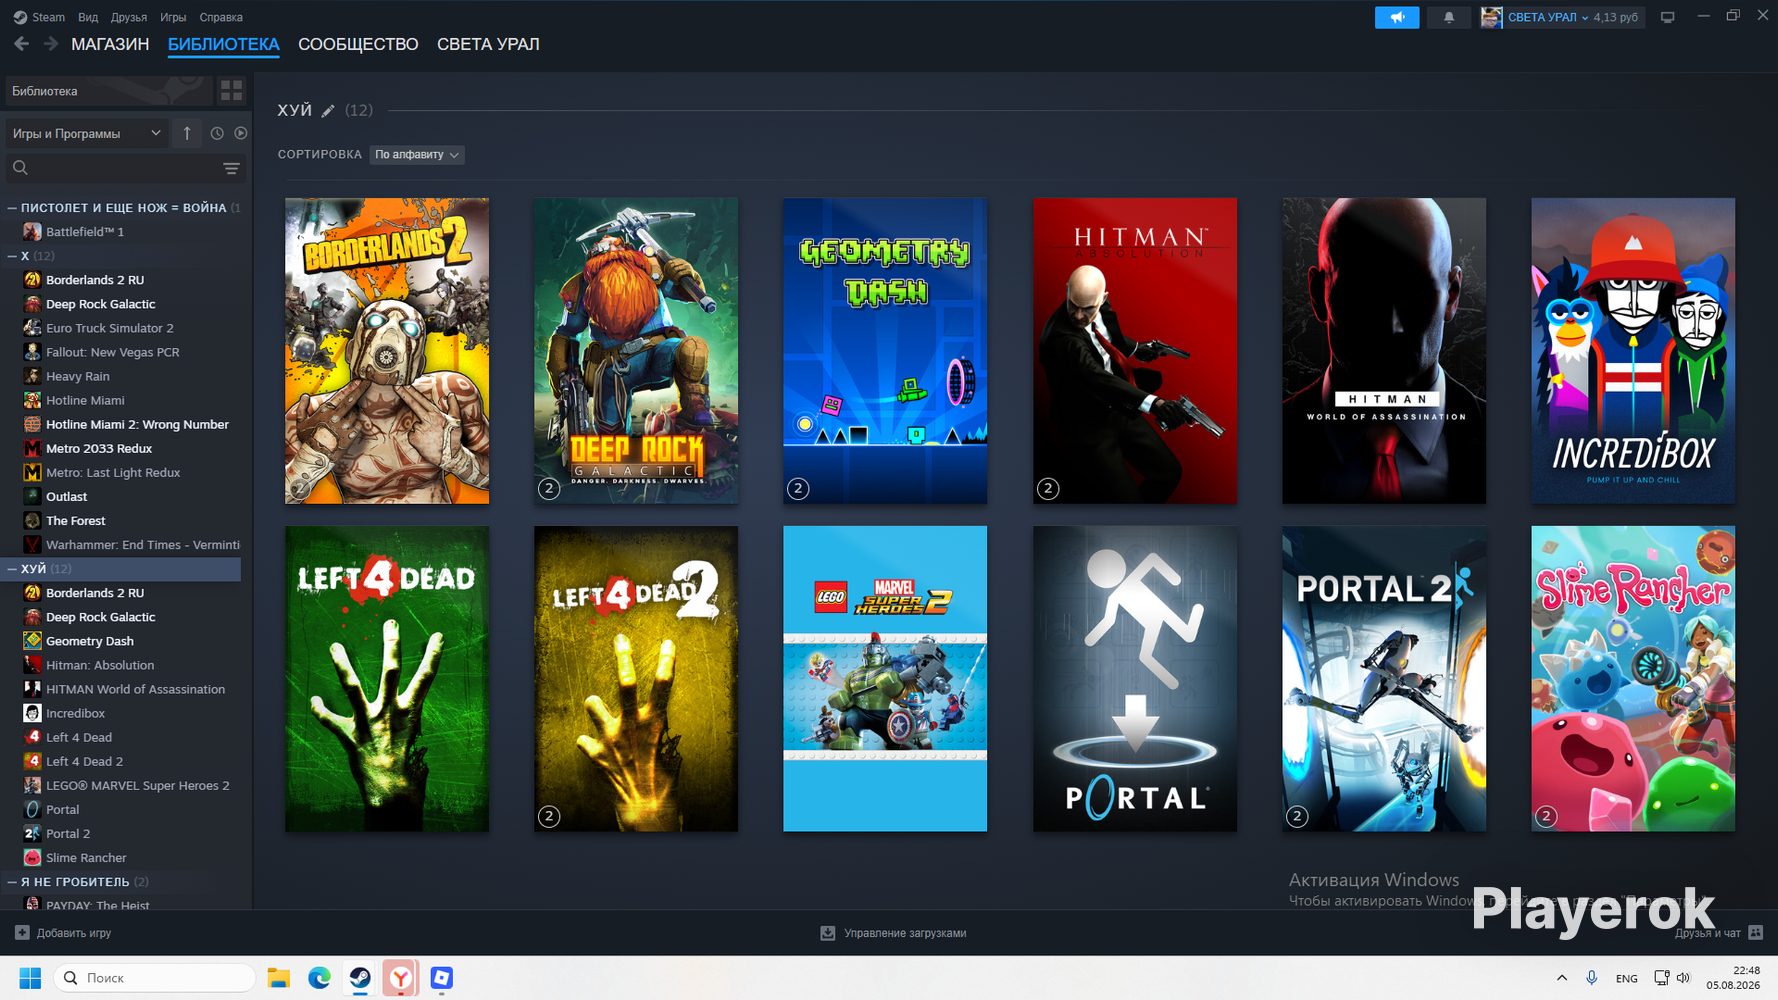Open the Игры menu

[173, 17]
